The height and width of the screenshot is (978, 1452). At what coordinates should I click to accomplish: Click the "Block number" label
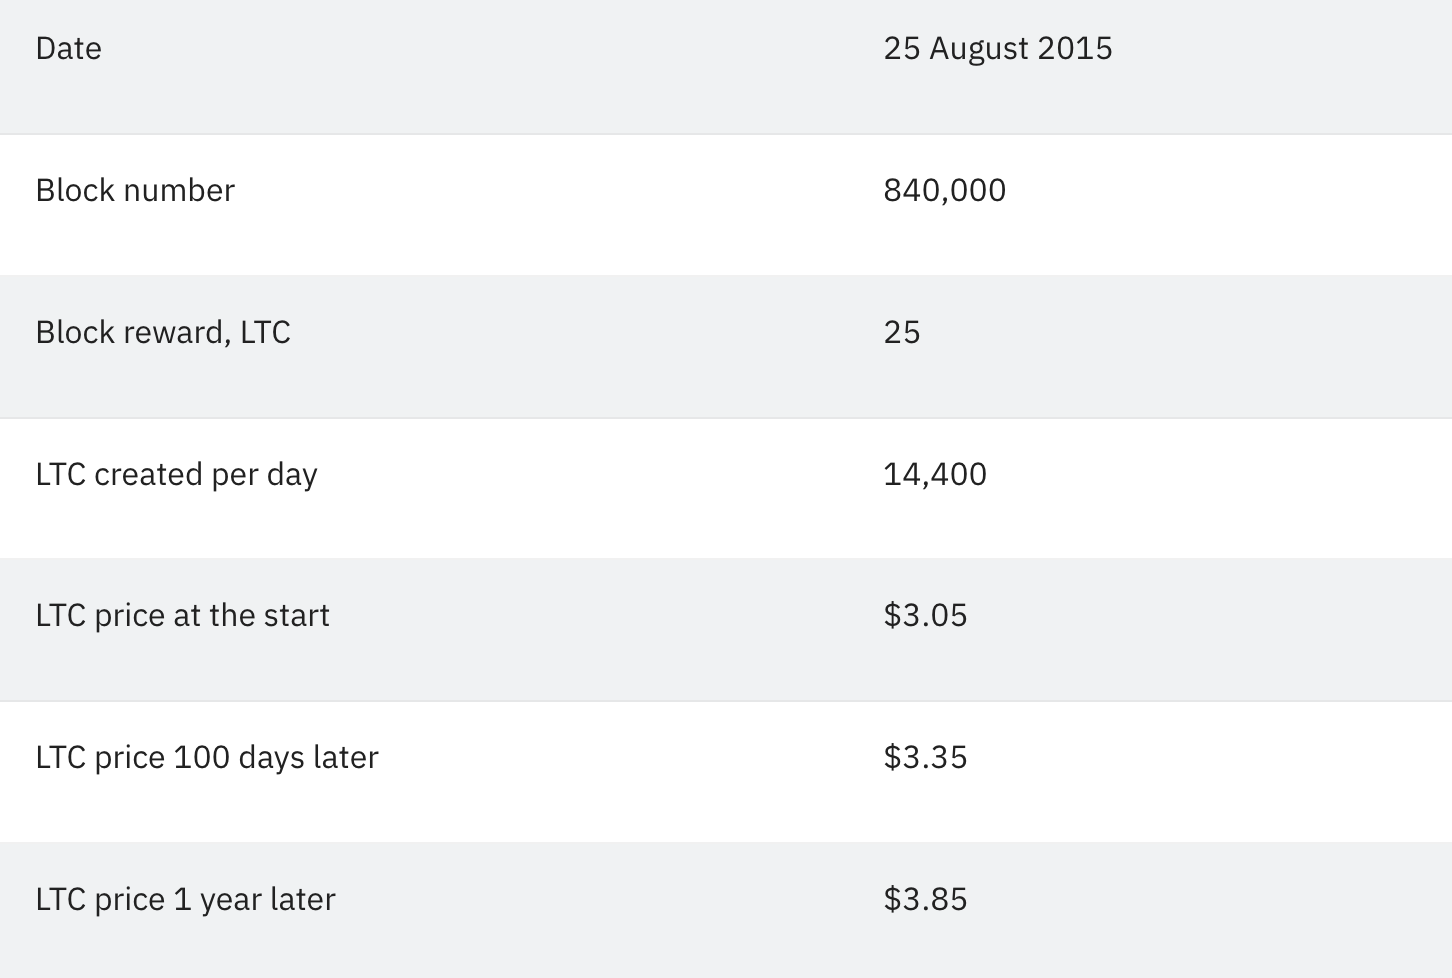(135, 191)
